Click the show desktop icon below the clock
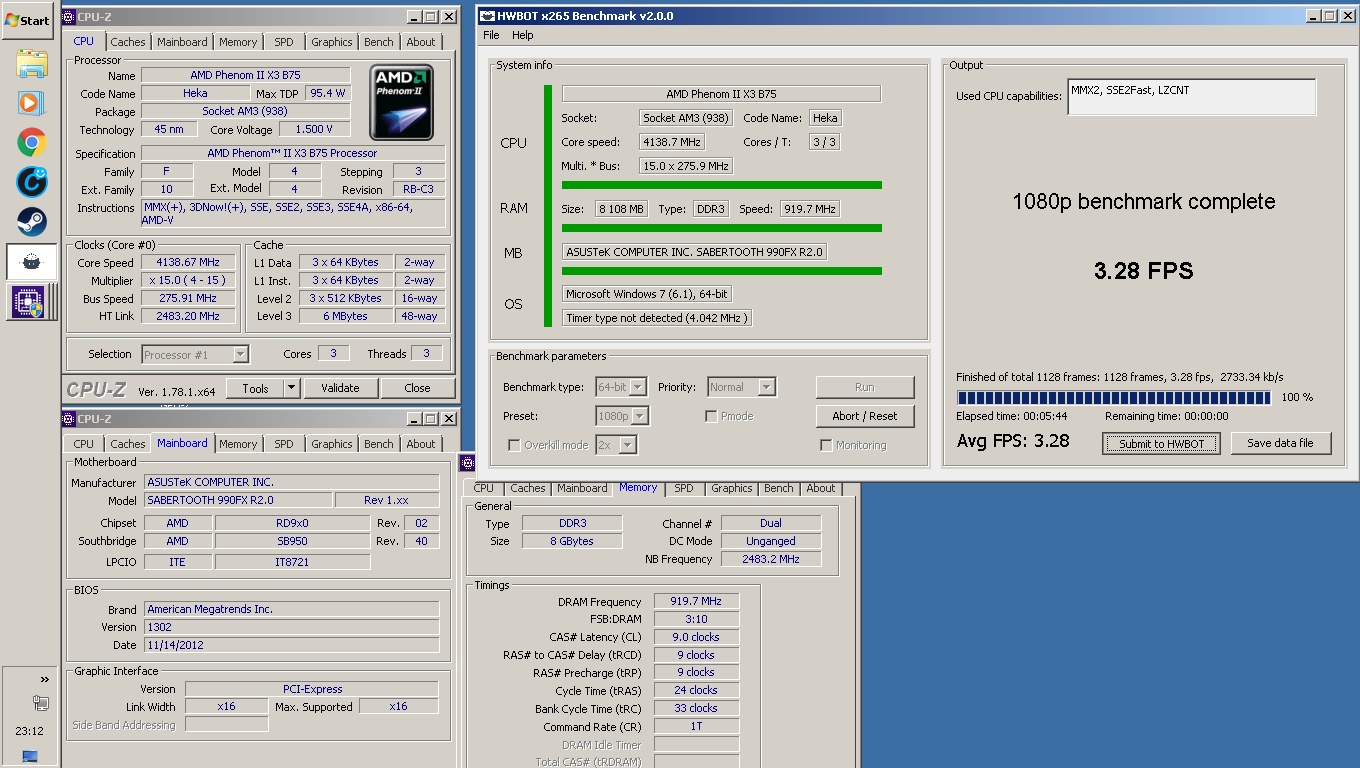The width and height of the screenshot is (1360, 768). pyautogui.click(x=30, y=756)
